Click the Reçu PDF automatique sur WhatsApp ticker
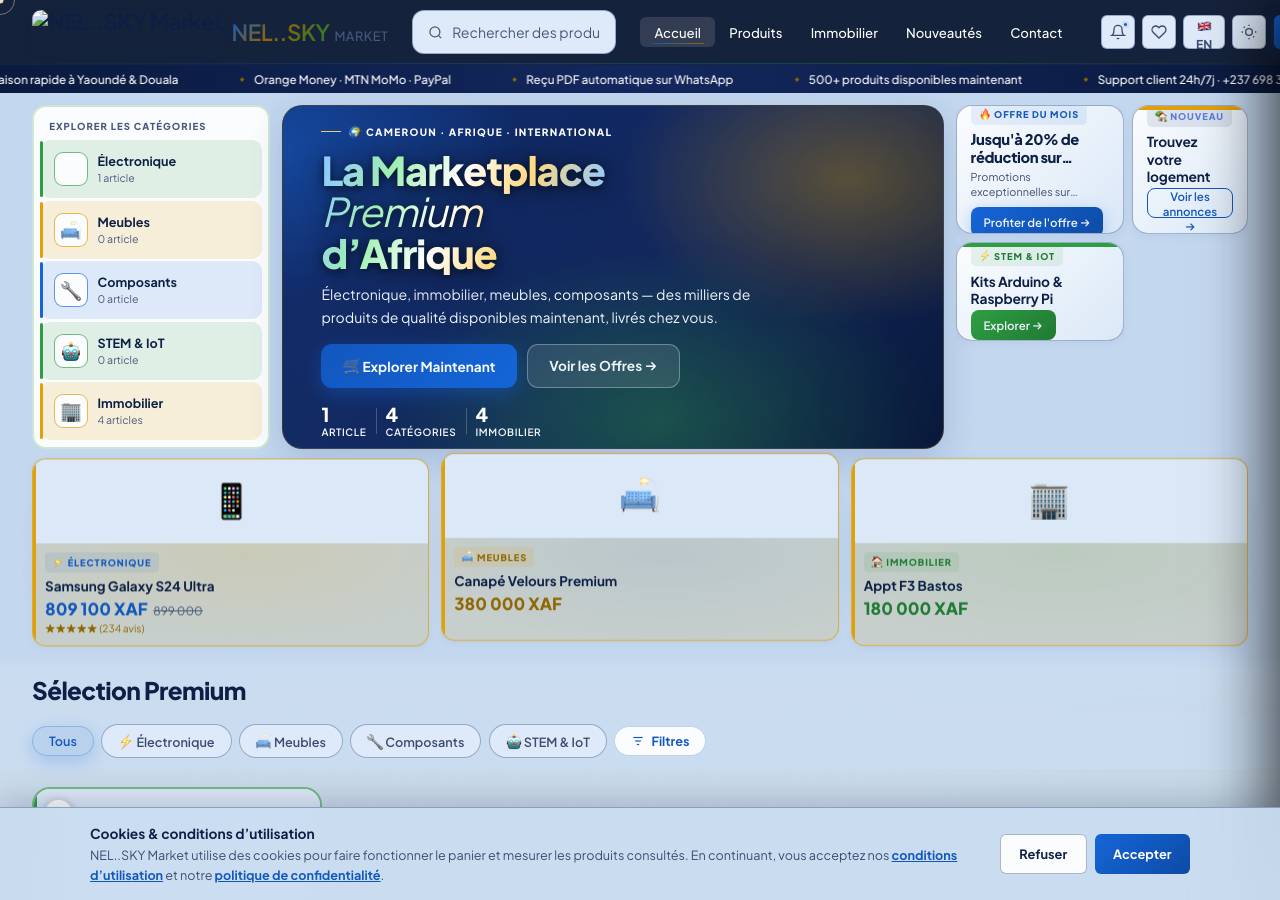This screenshot has height=900, width=1280. tap(629, 80)
